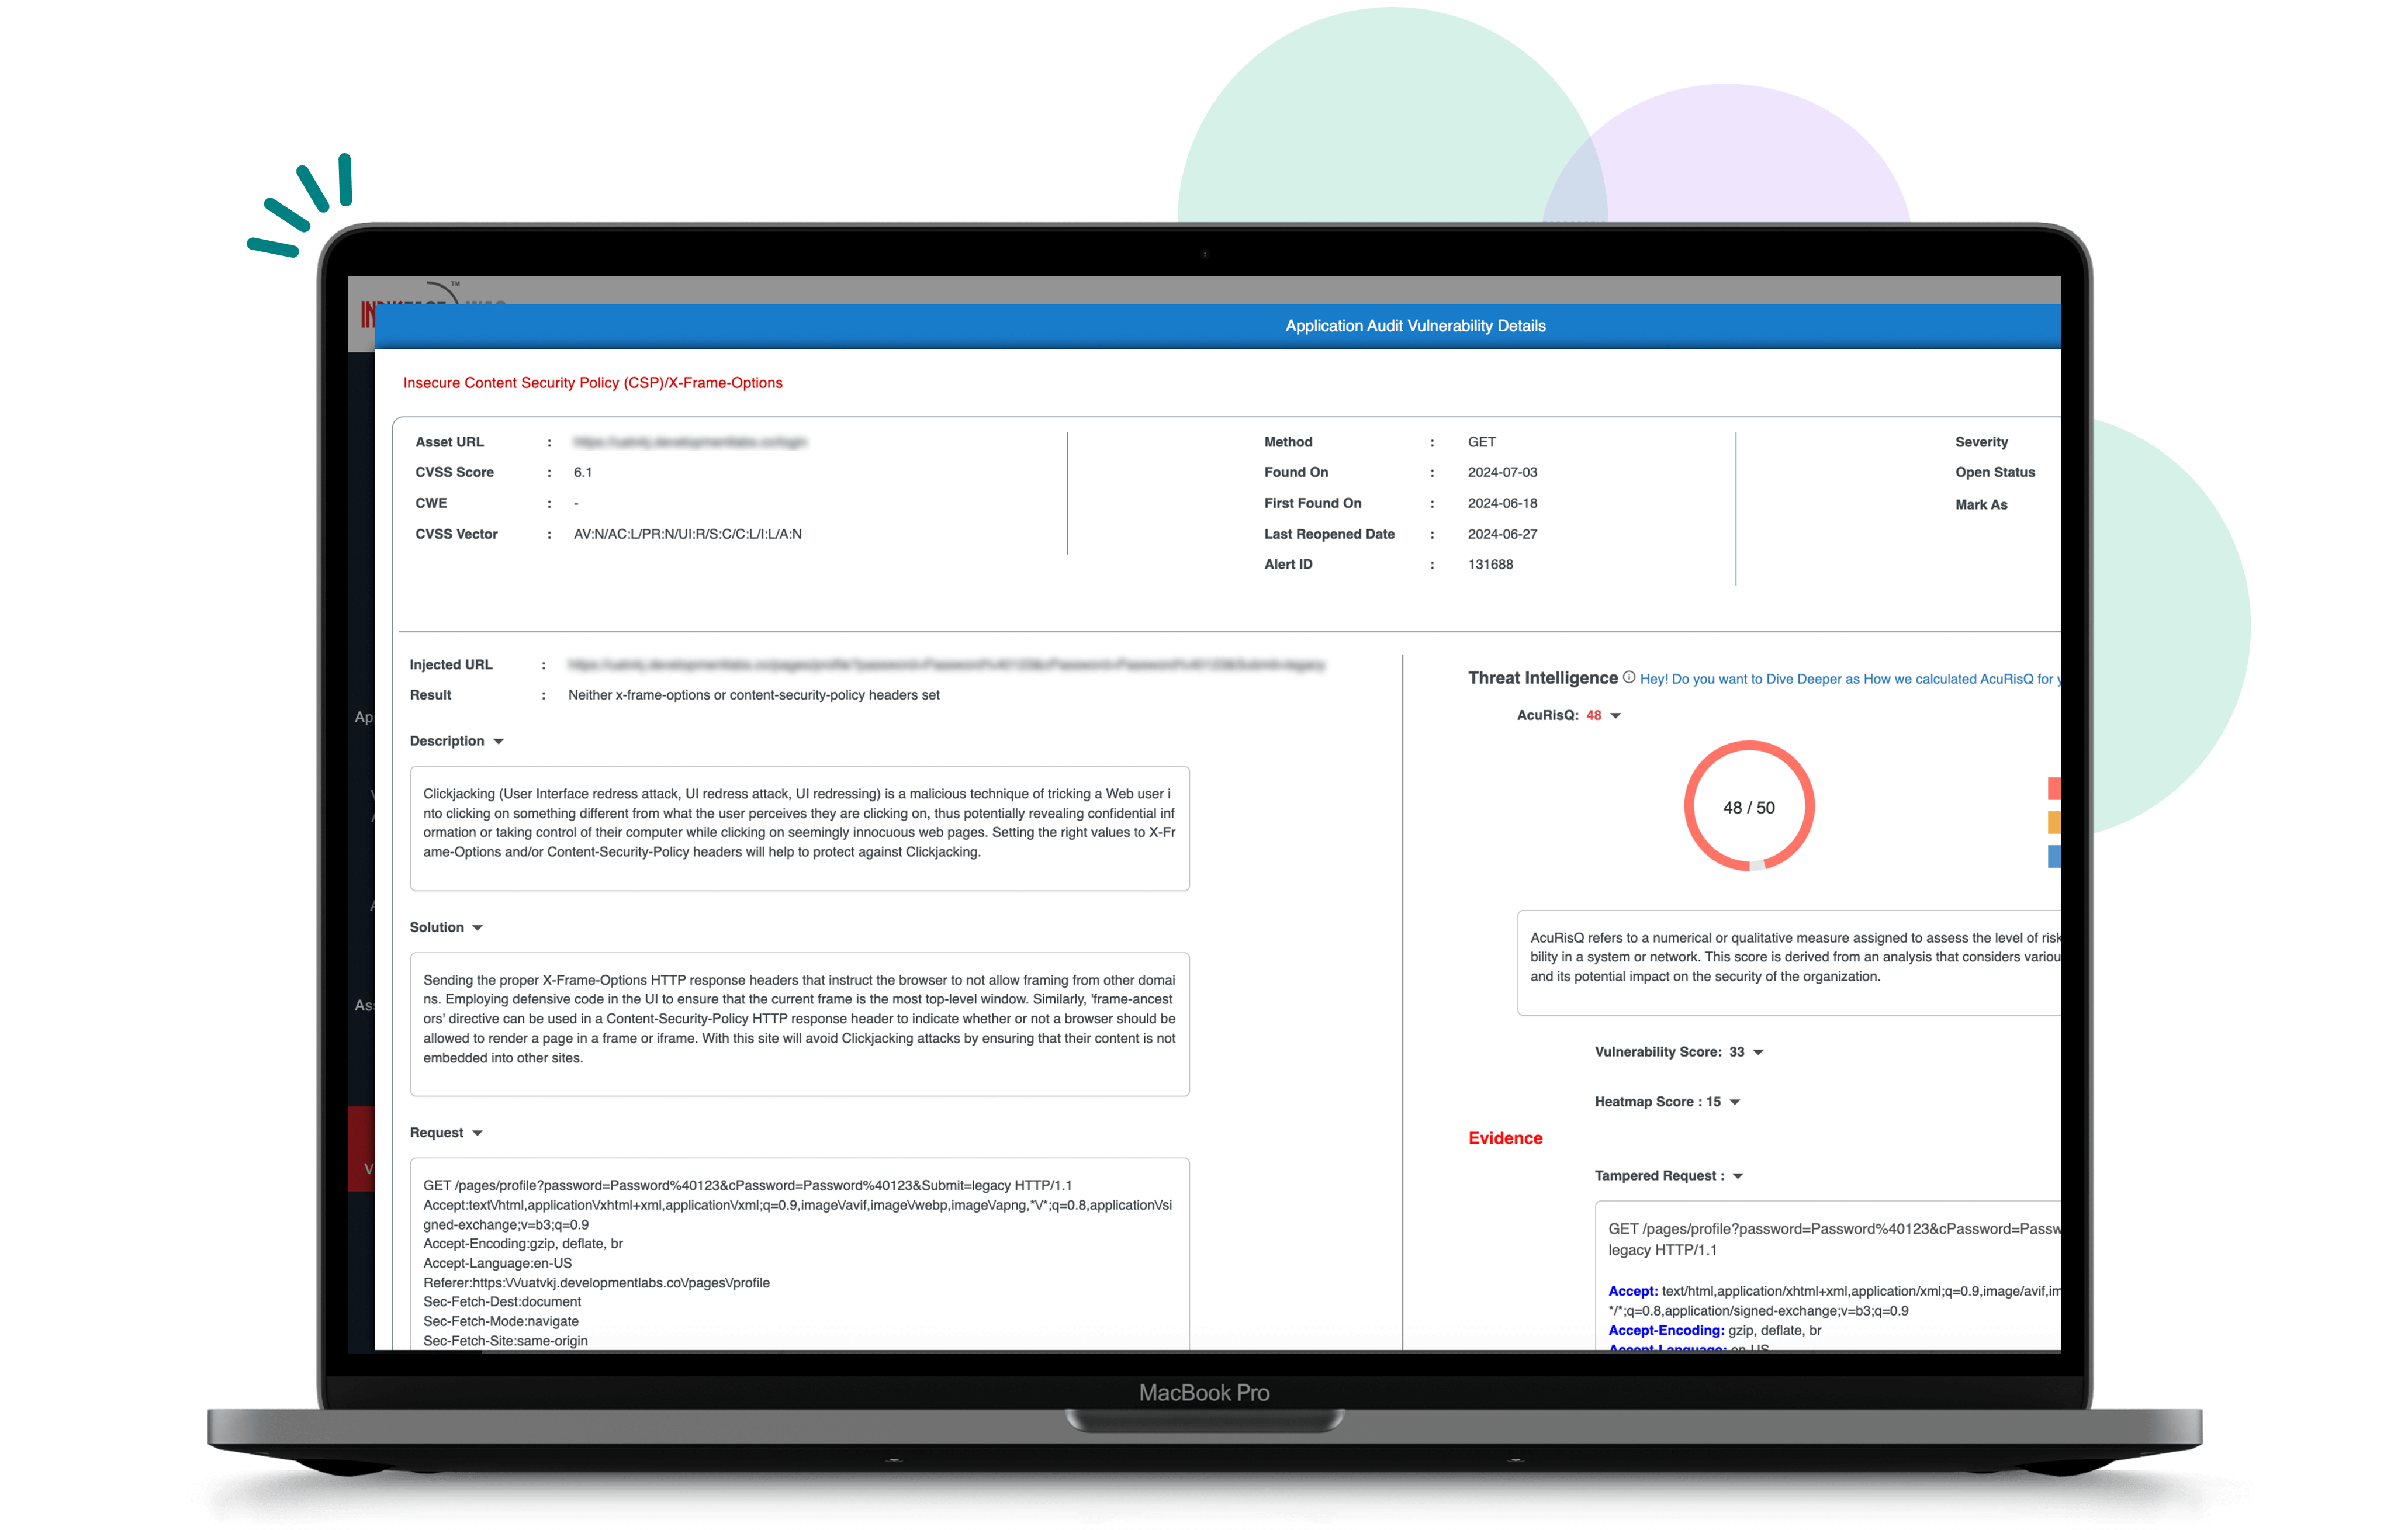Collapse the Description section arrow
Viewport: 2408px width, 1530px height.
click(498, 741)
